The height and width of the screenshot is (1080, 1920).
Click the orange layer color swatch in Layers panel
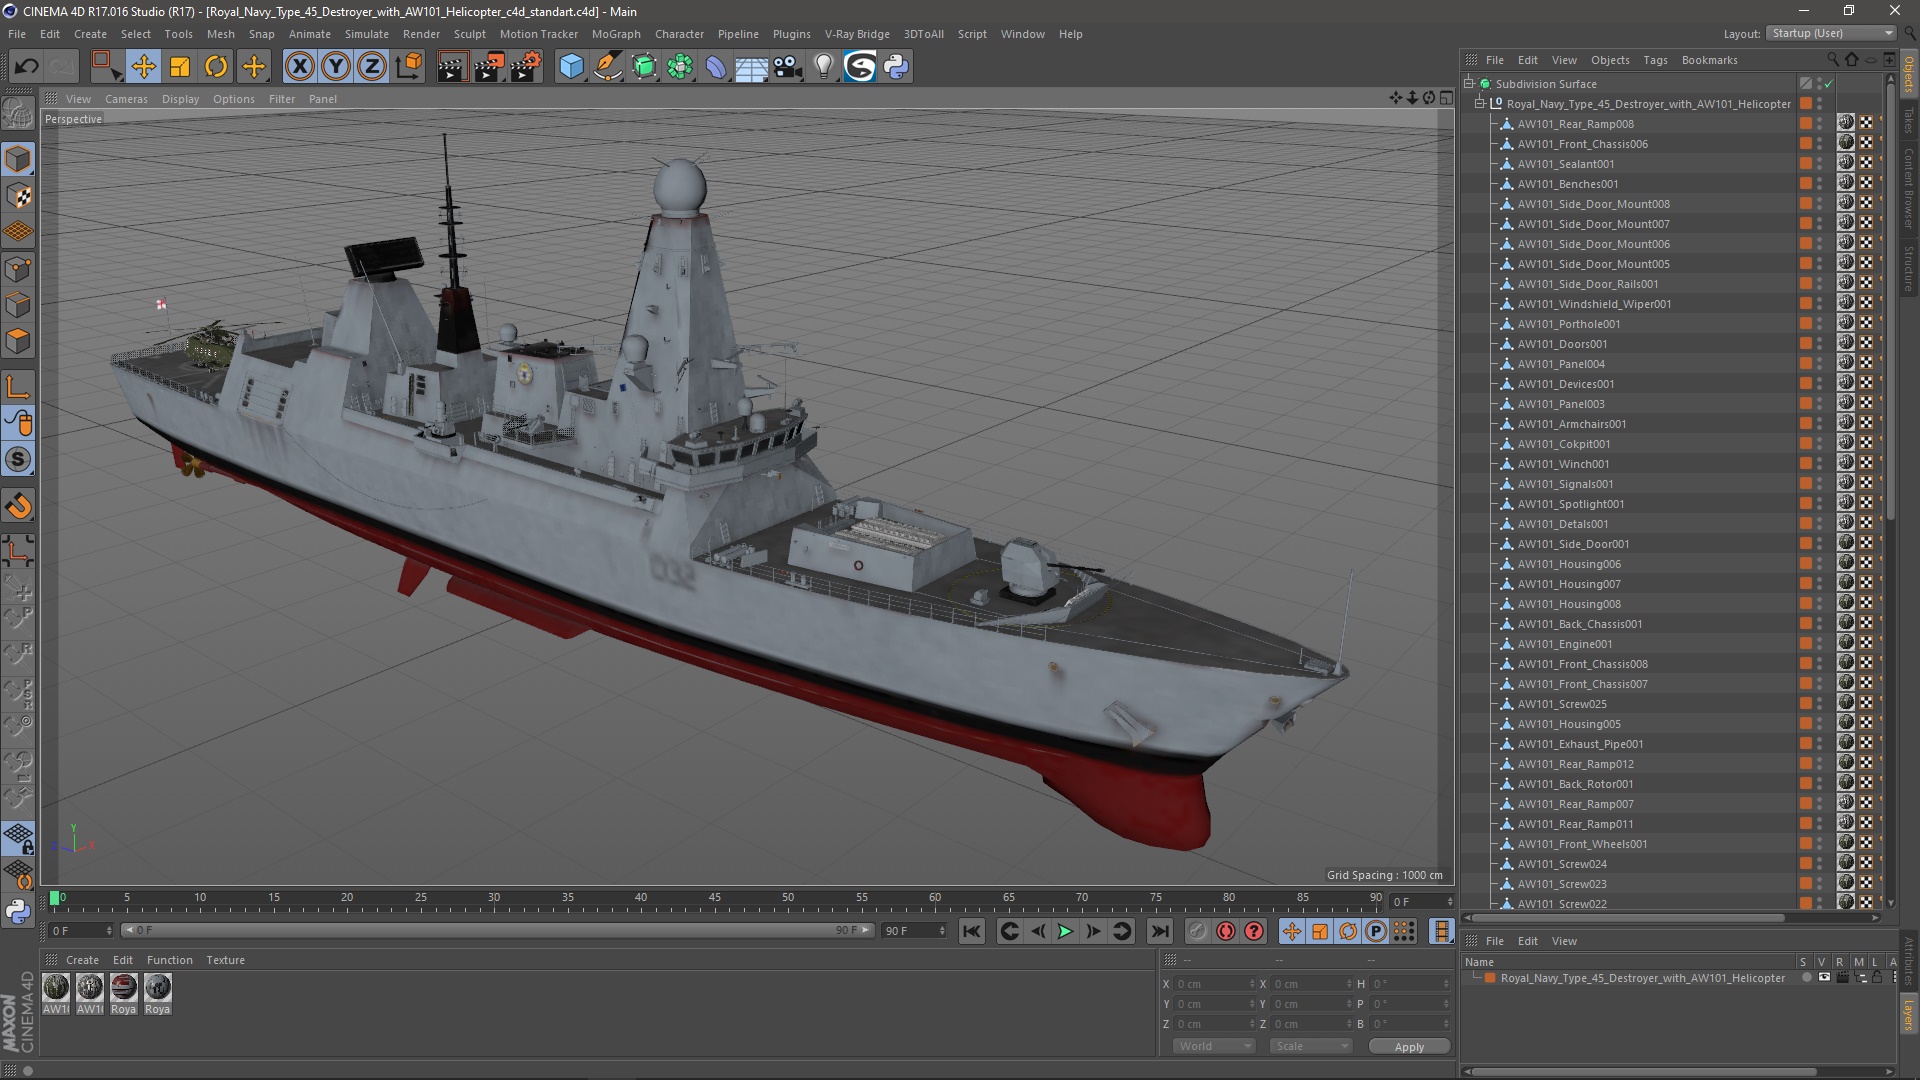[x=1490, y=978]
